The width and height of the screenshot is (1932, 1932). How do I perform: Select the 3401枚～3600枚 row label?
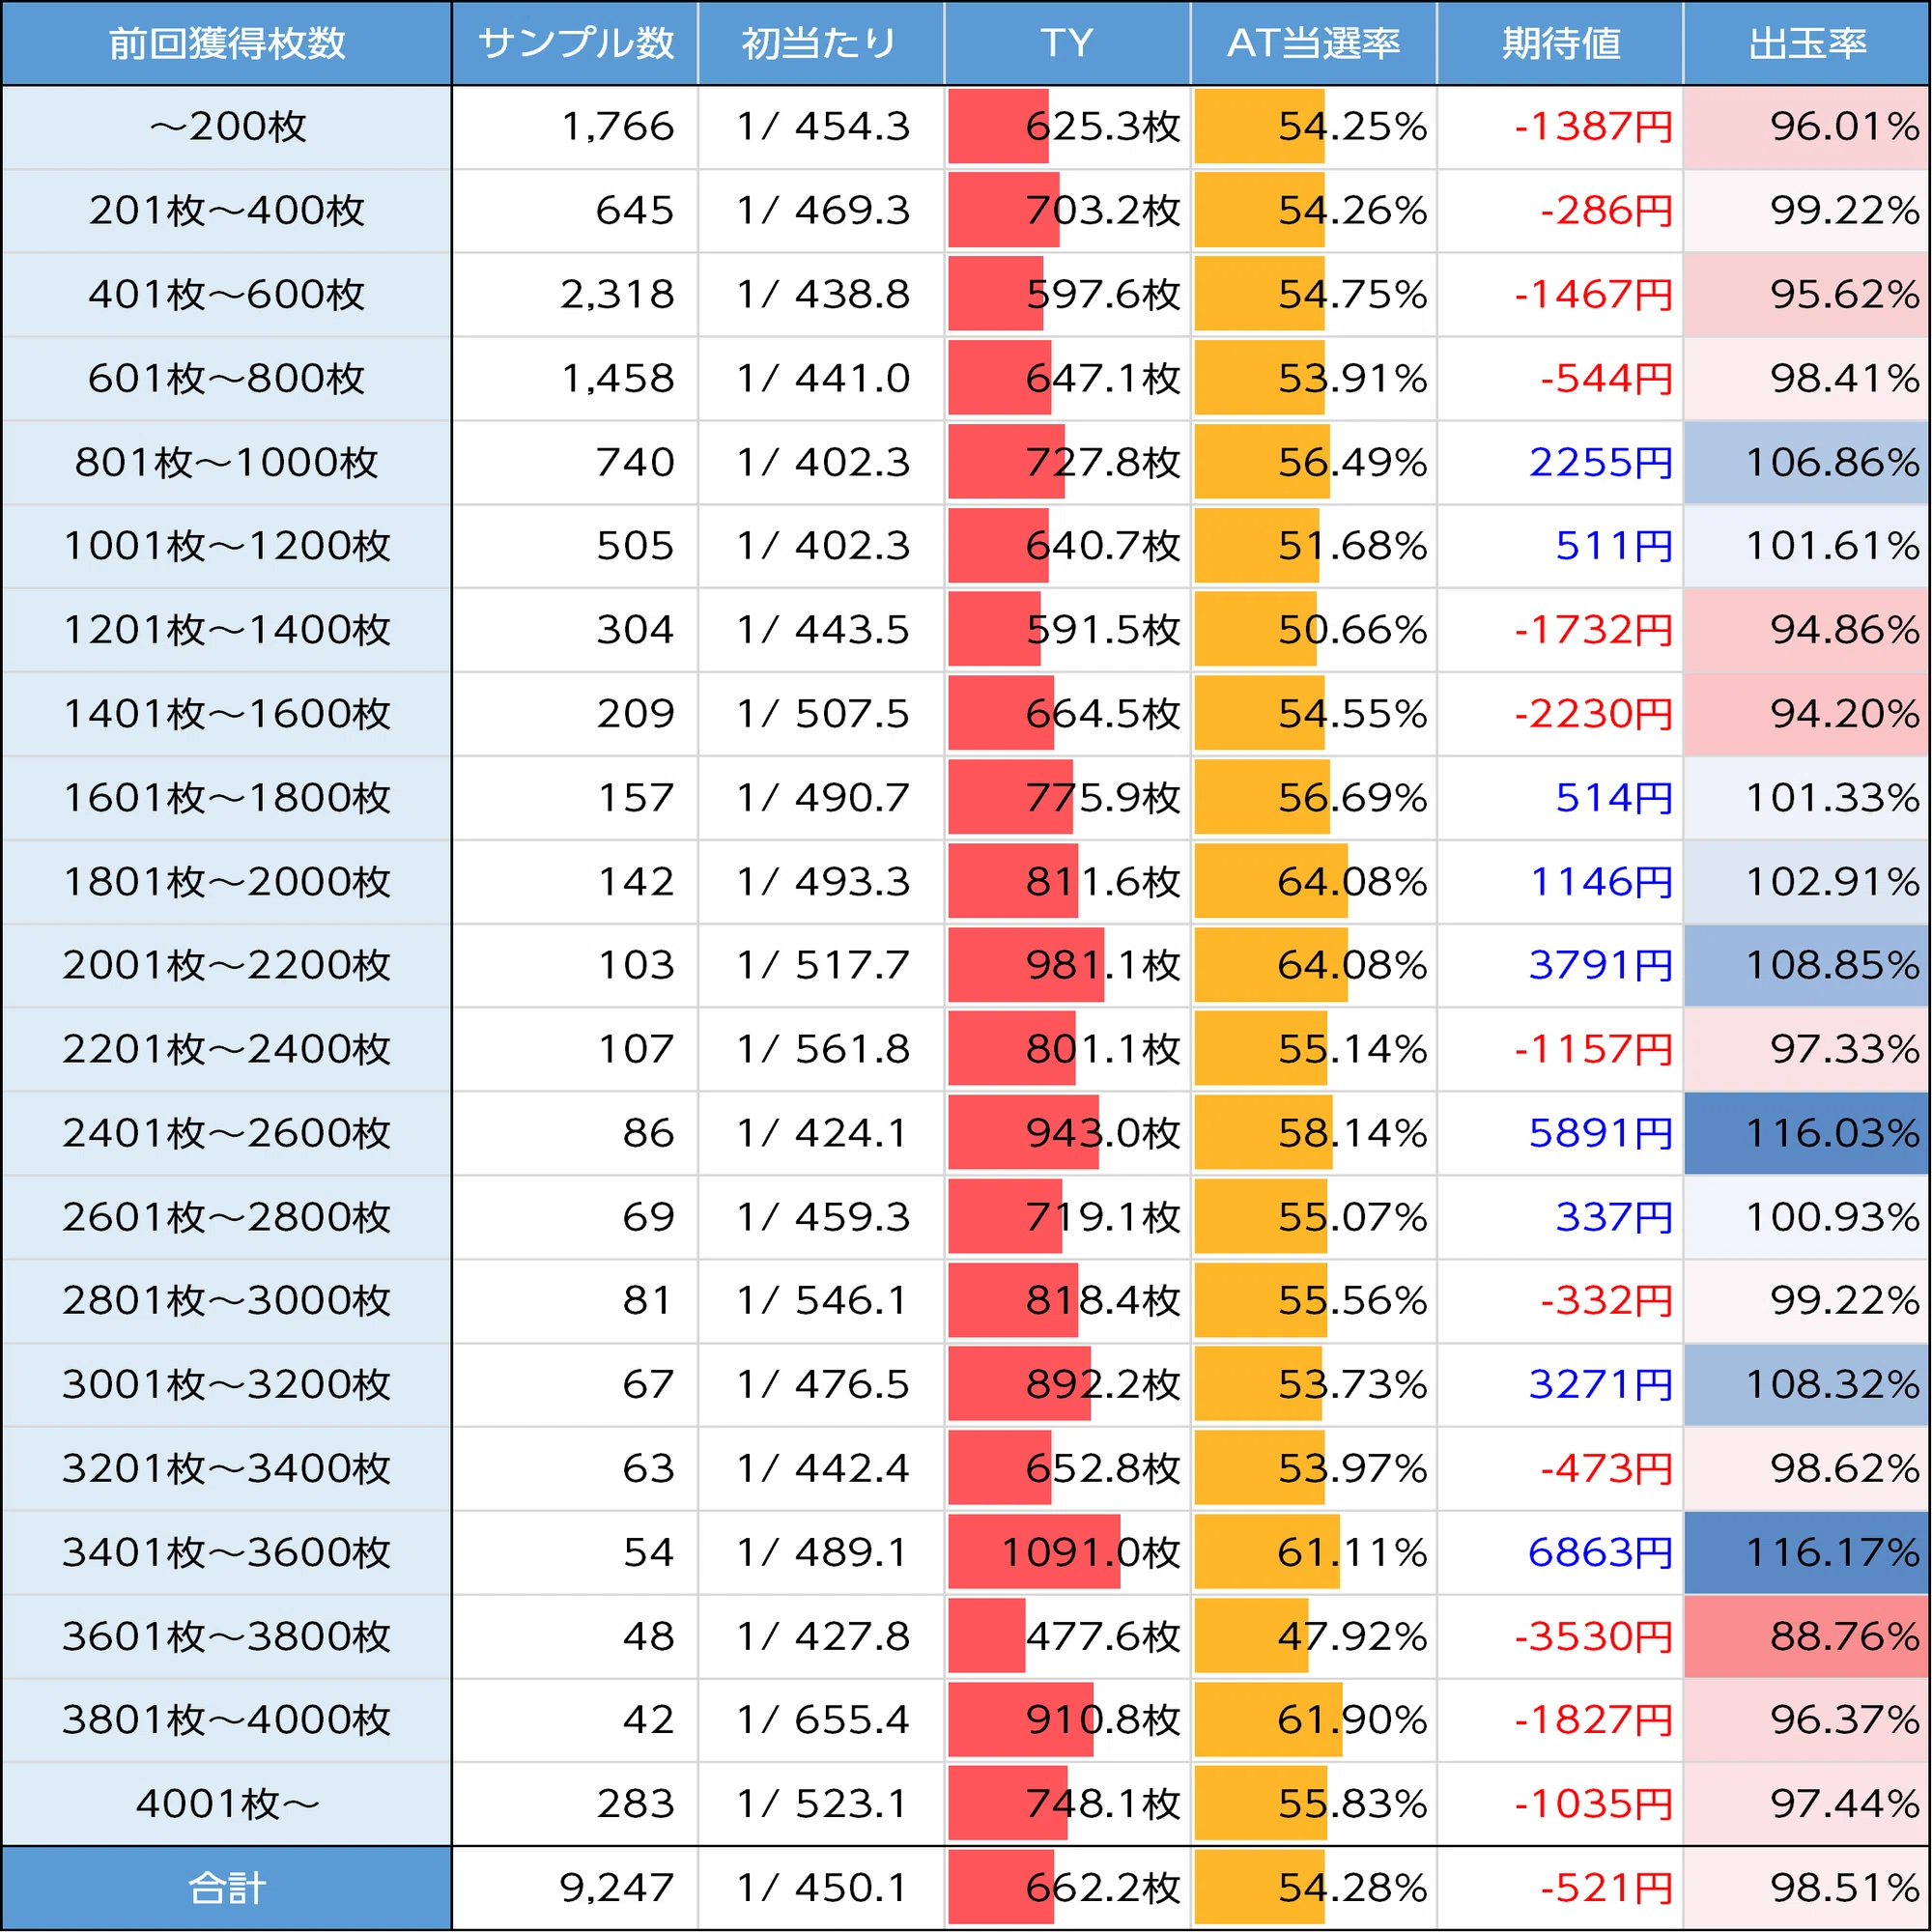tap(227, 1552)
